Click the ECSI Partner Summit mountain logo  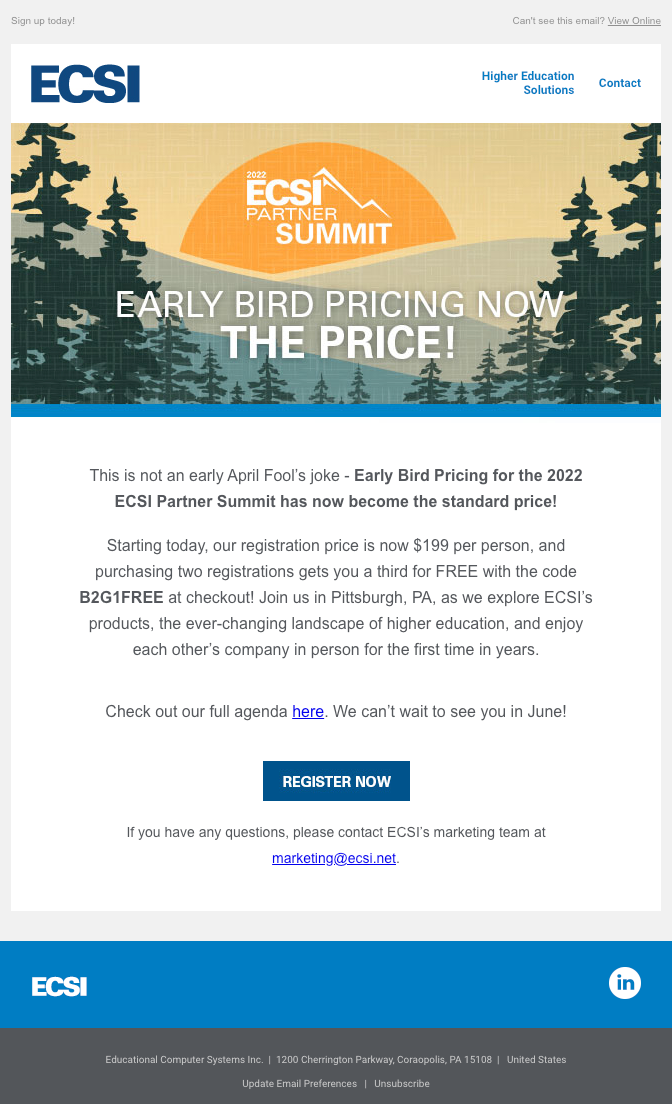click(x=319, y=208)
